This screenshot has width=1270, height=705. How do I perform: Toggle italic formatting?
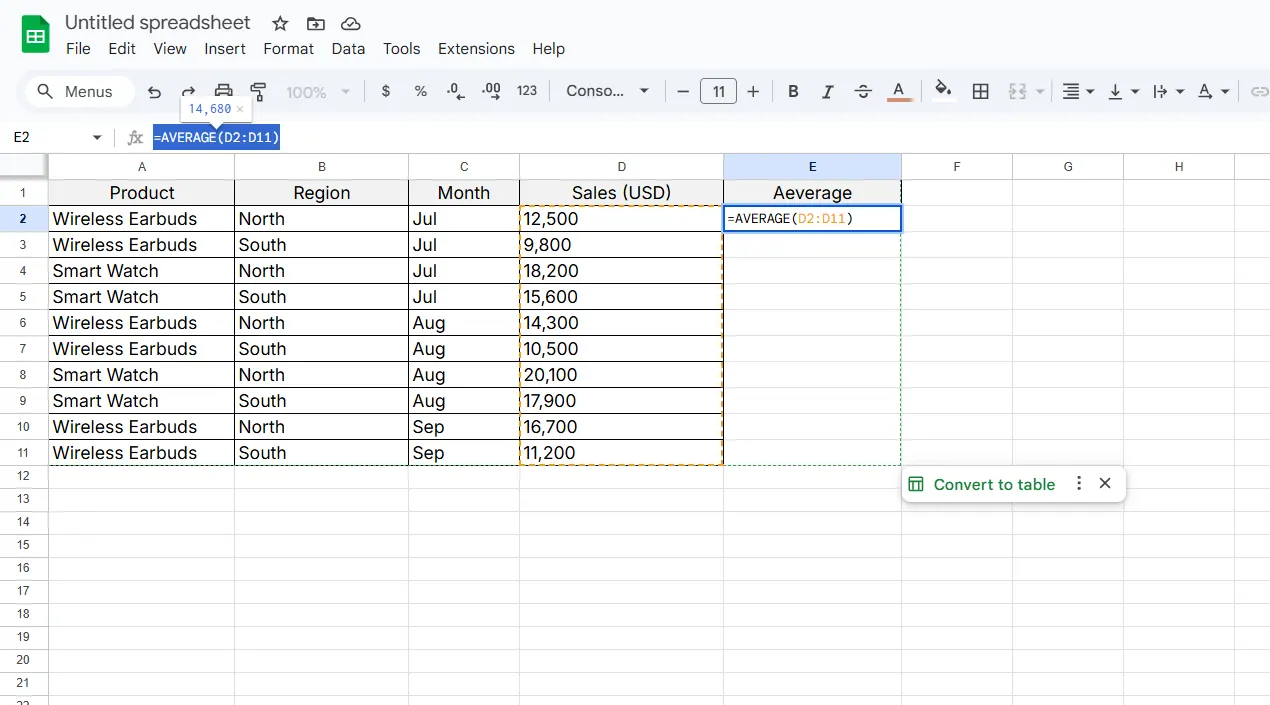click(x=828, y=92)
